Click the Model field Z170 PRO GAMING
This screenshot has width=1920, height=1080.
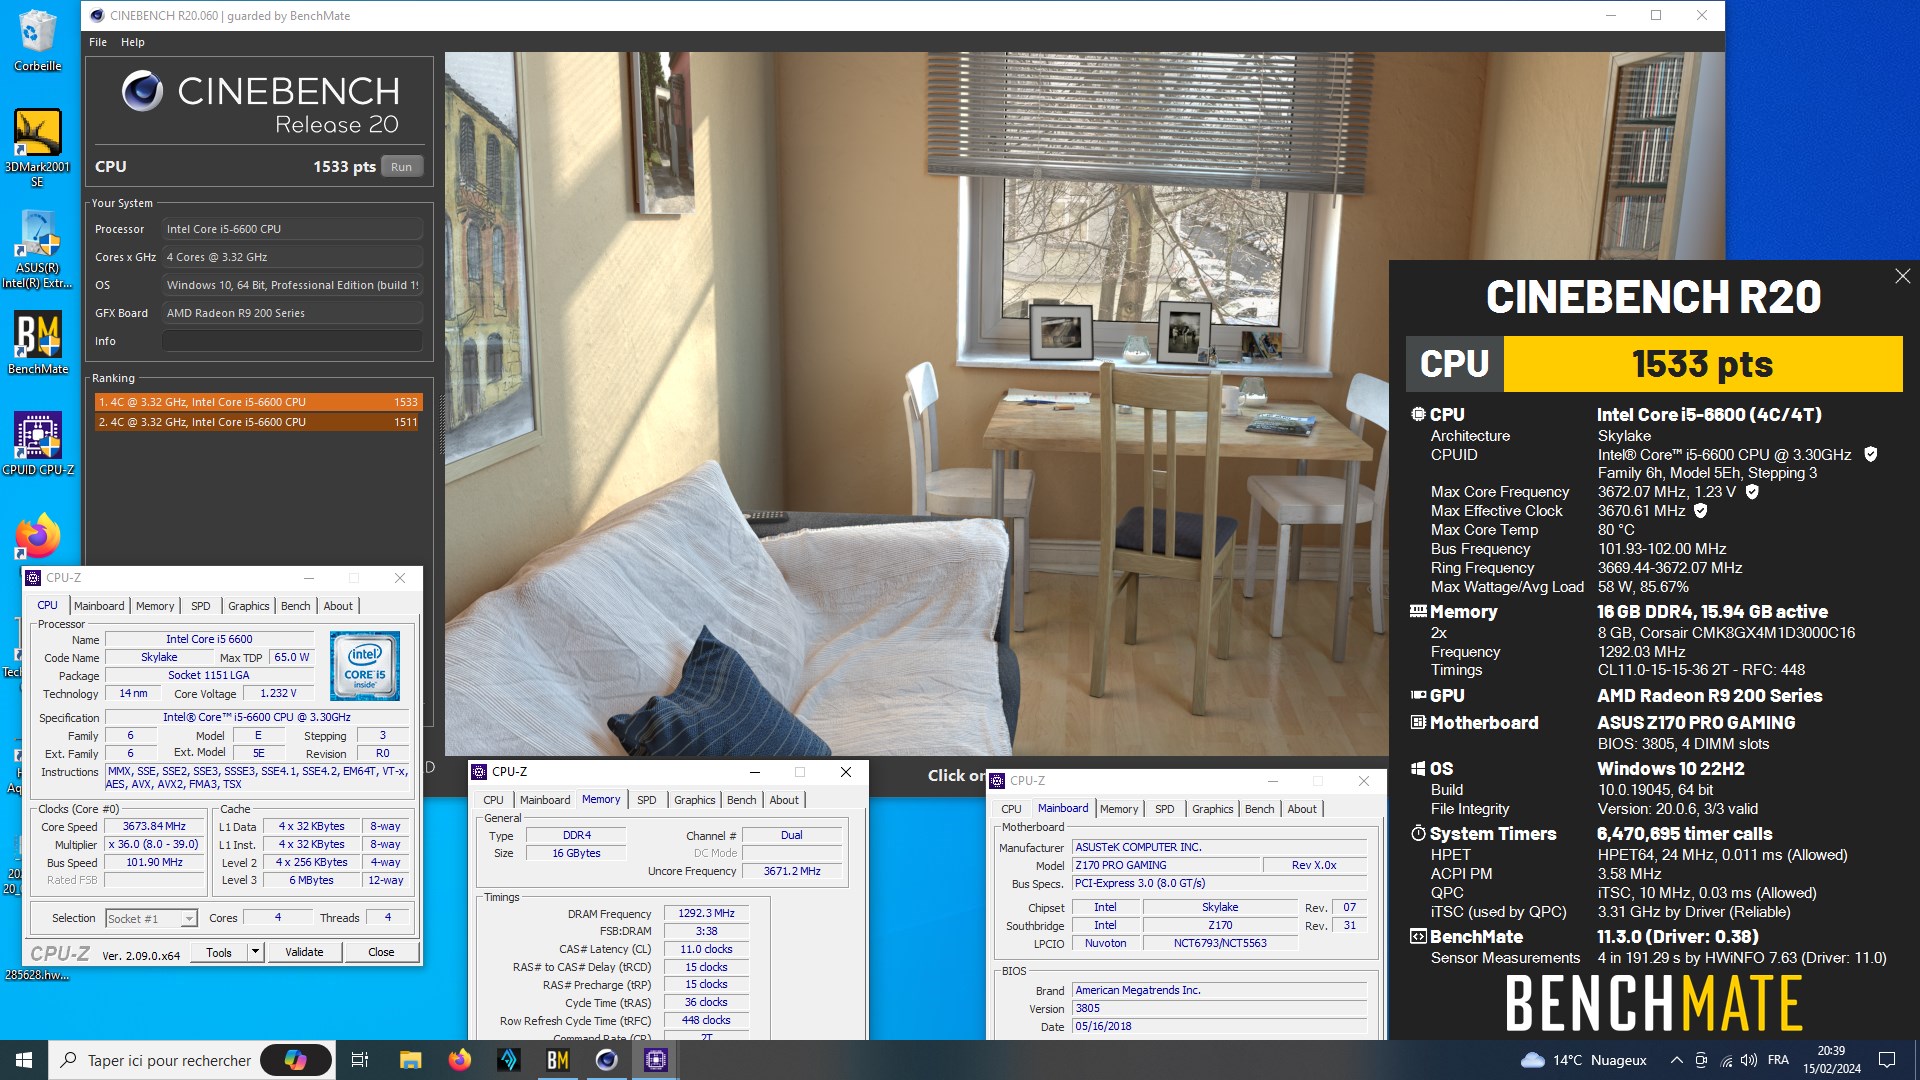[x=1166, y=865]
